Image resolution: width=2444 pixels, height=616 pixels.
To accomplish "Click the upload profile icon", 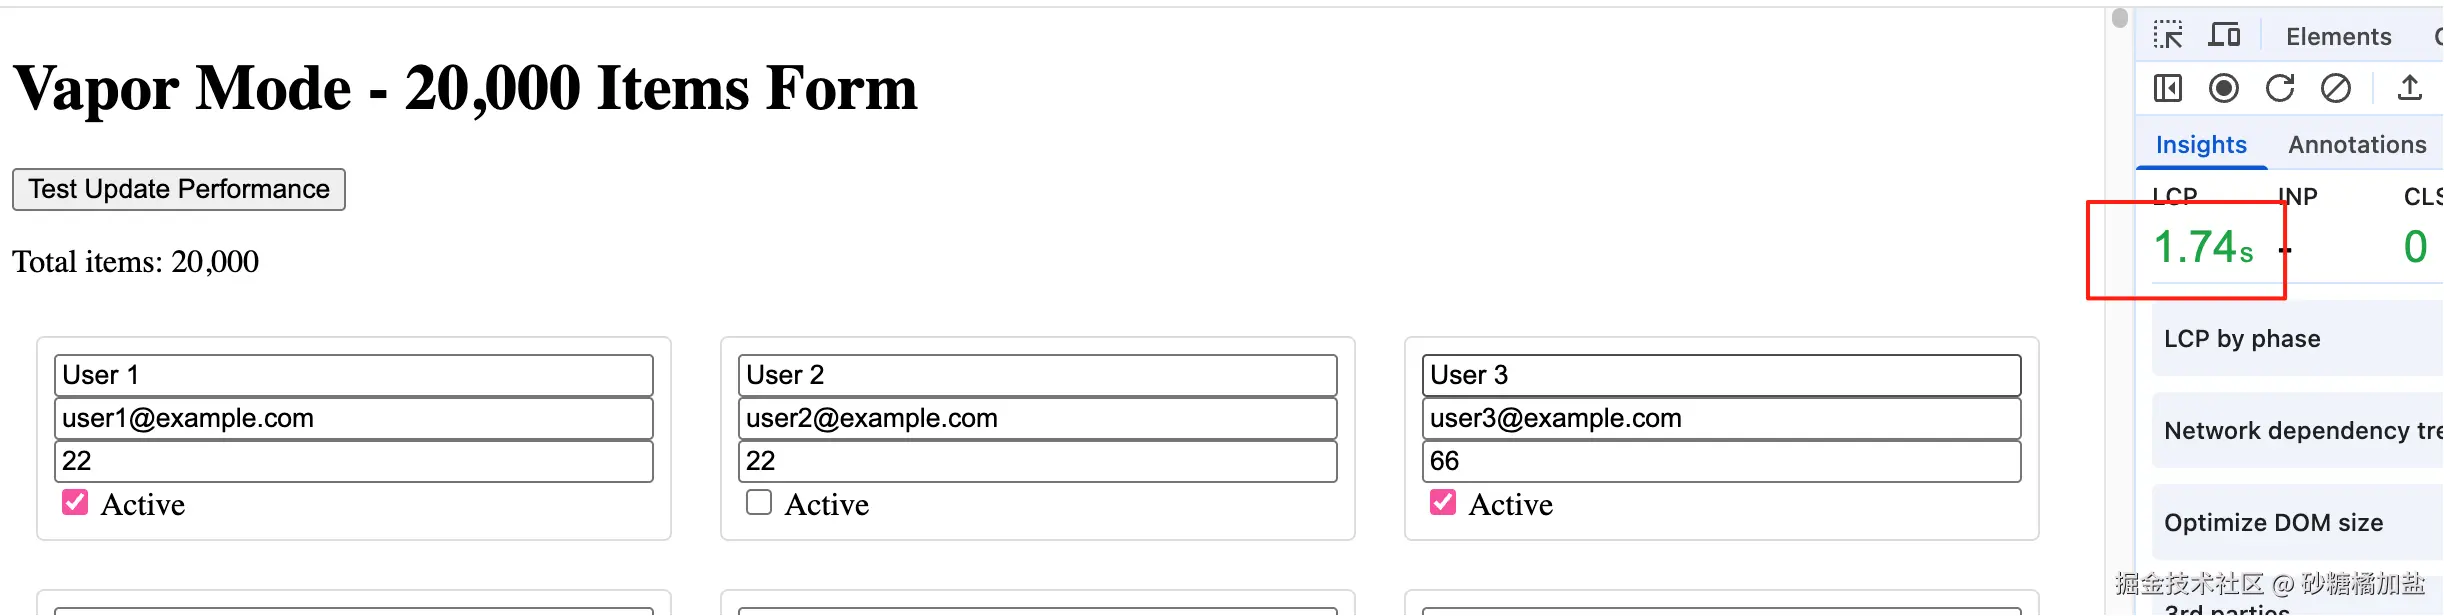I will [2410, 89].
